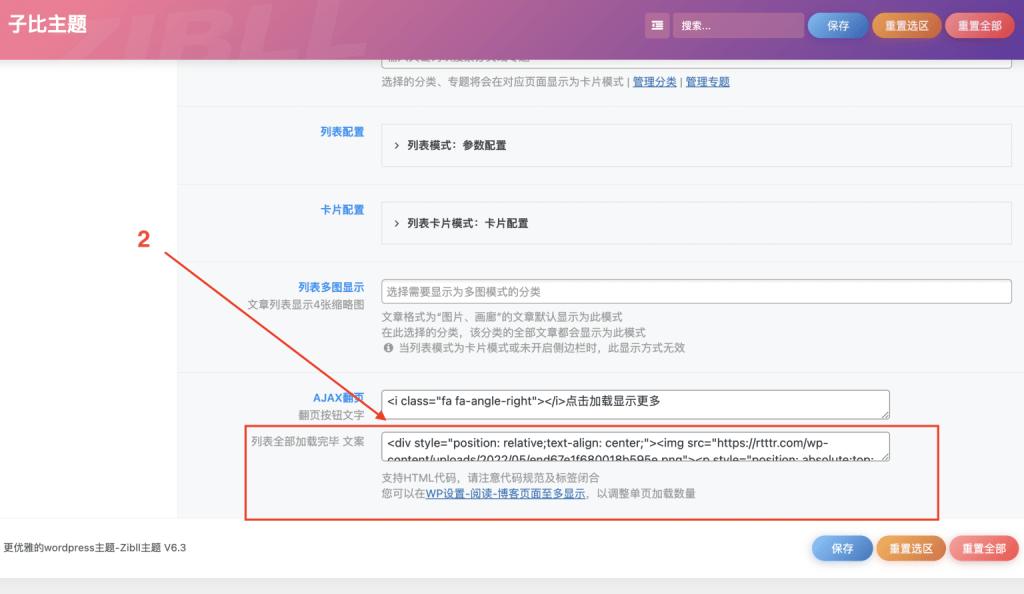
Task: Click inside the 搜索 search field
Action: pos(738,24)
